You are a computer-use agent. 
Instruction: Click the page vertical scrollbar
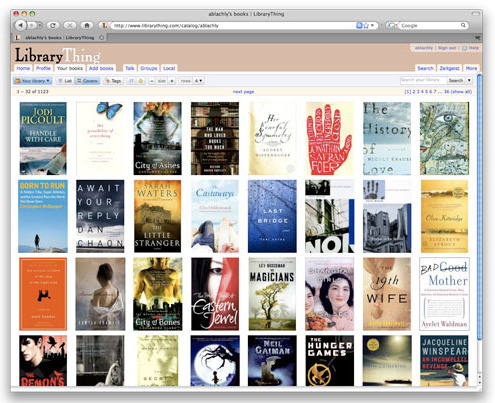pos(480,207)
